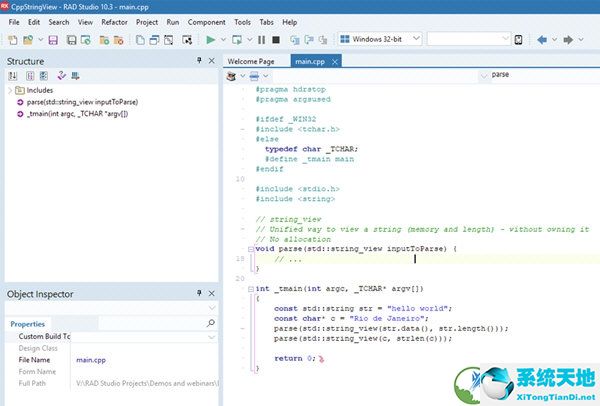
Task: Click the Remove File from Project icon
Action: click(x=119, y=40)
